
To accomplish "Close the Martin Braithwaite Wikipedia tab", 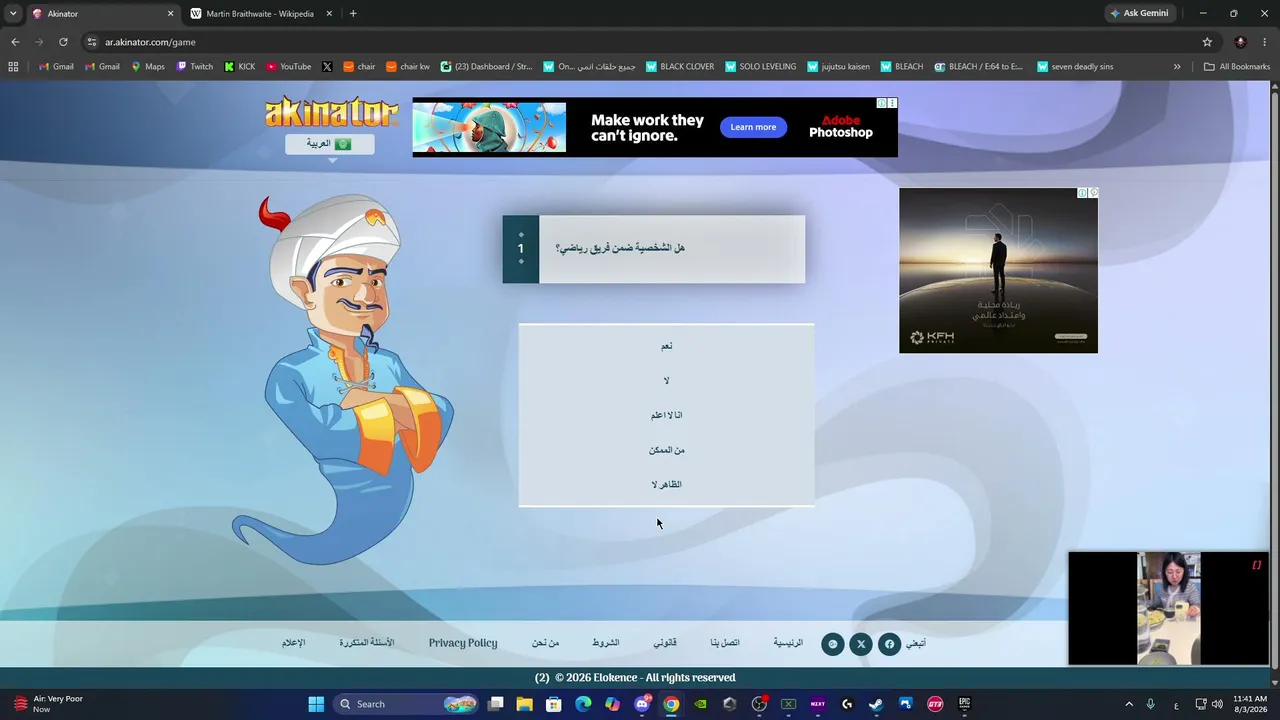I will [329, 14].
